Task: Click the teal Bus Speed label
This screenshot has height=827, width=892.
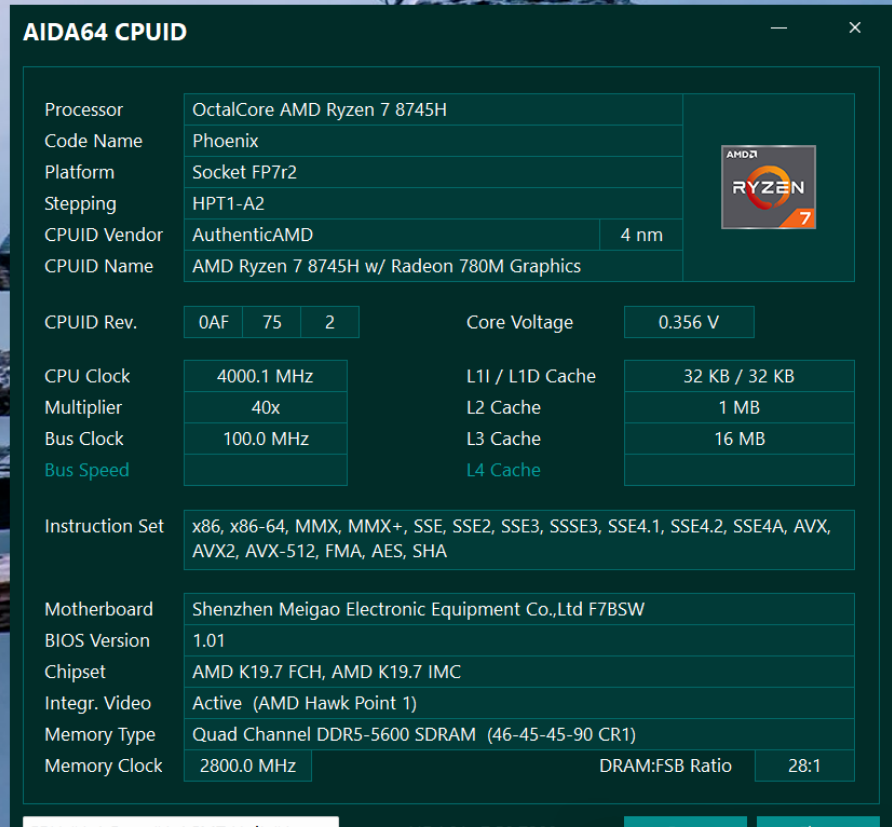Action: tap(87, 470)
